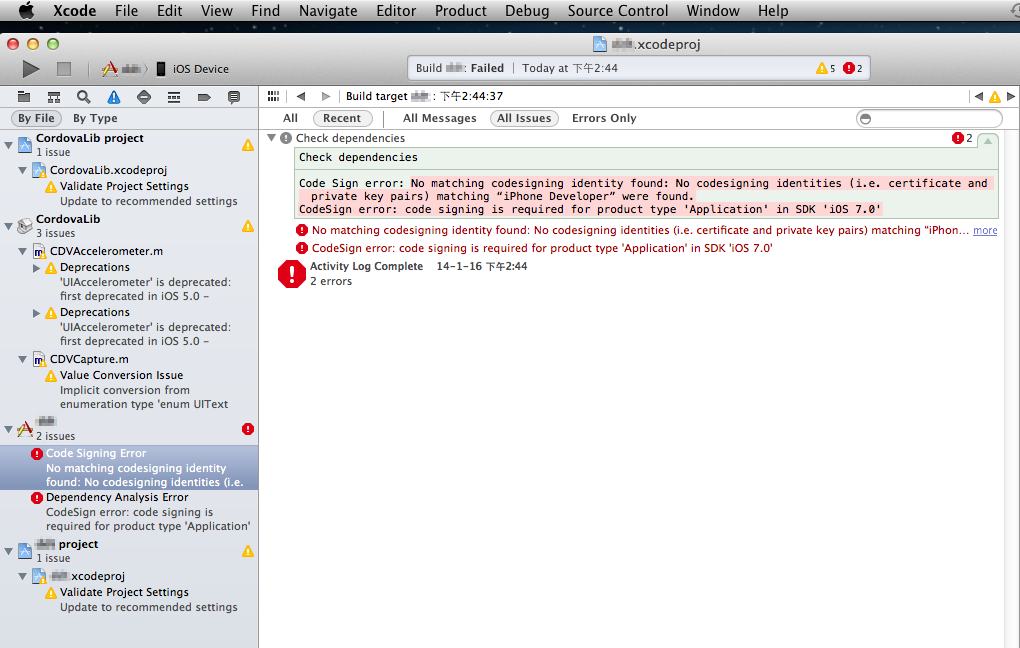Click the 'more' link on the codesigning error
This screenshot has width=1020, height=648.
(985, 230)
